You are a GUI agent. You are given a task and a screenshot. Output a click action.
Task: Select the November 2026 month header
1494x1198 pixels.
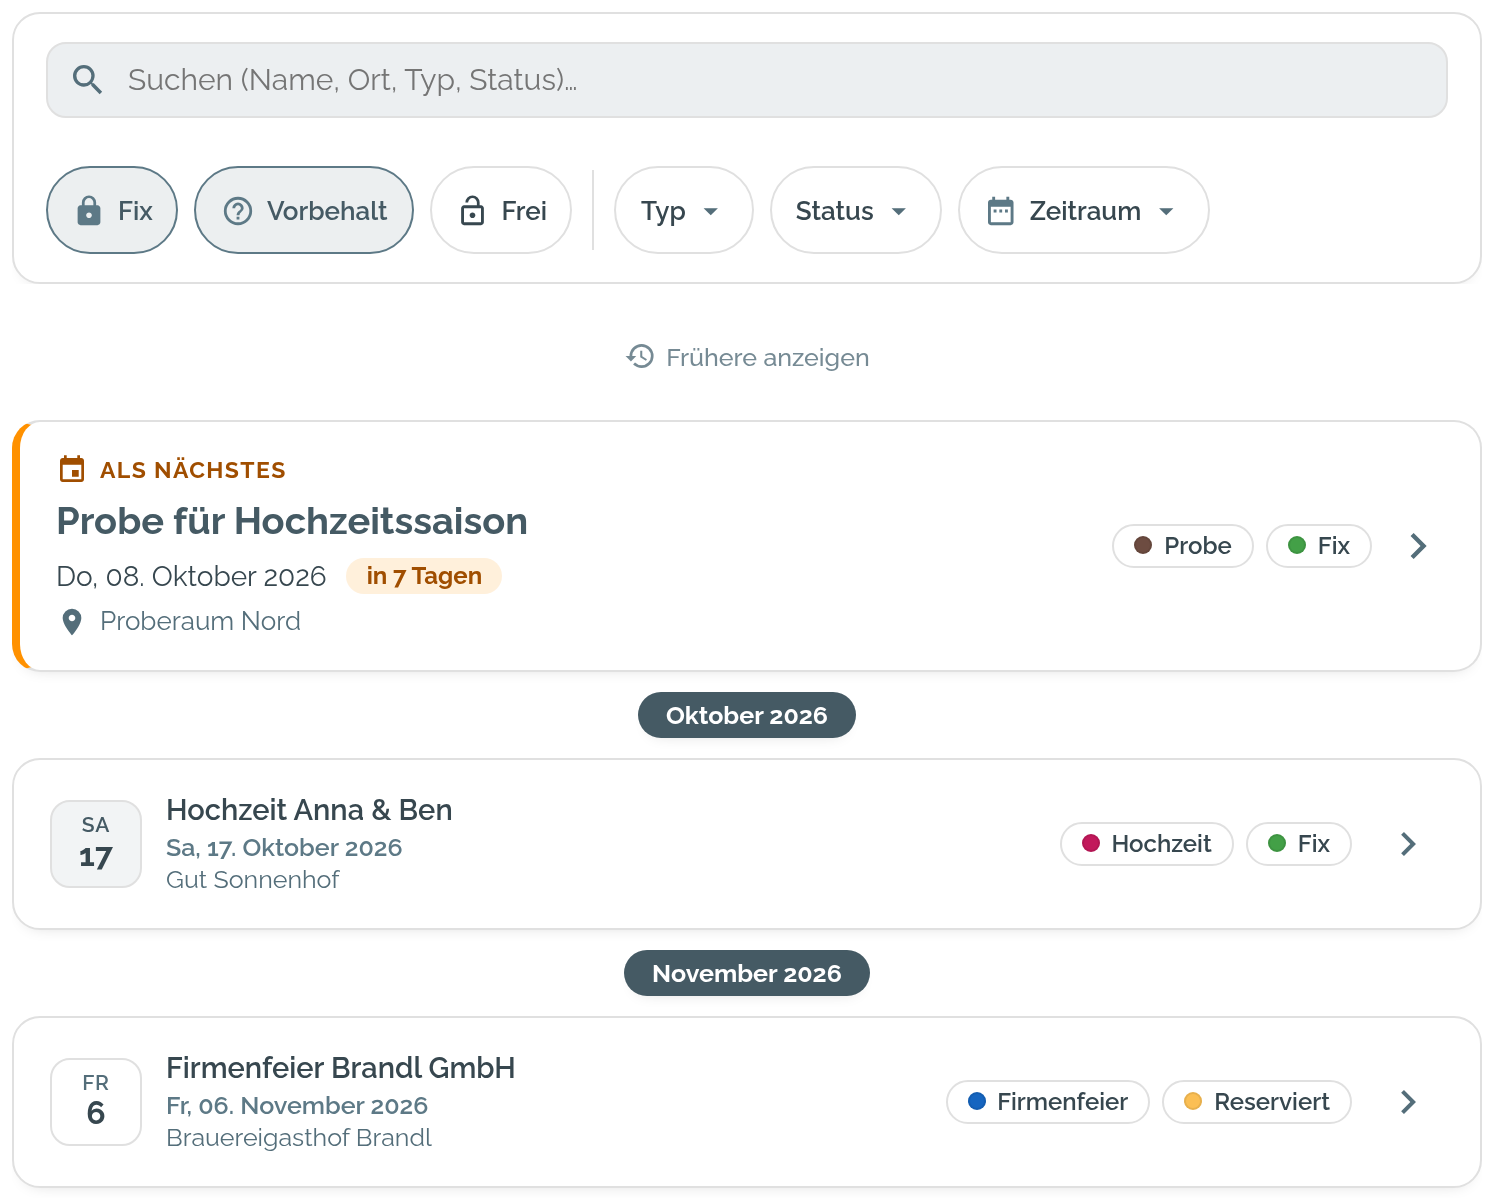[747, 973]
